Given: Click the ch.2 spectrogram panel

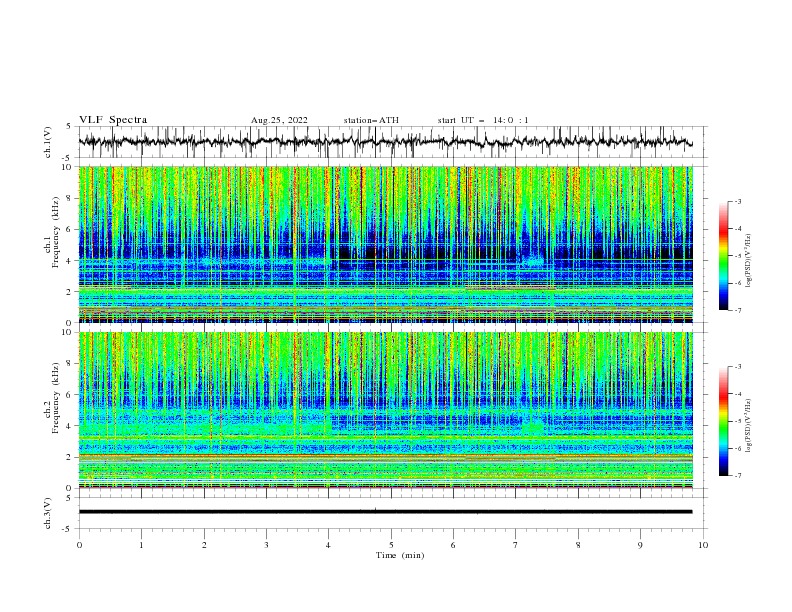Looking at the screenshot, I should pos(385,410).
